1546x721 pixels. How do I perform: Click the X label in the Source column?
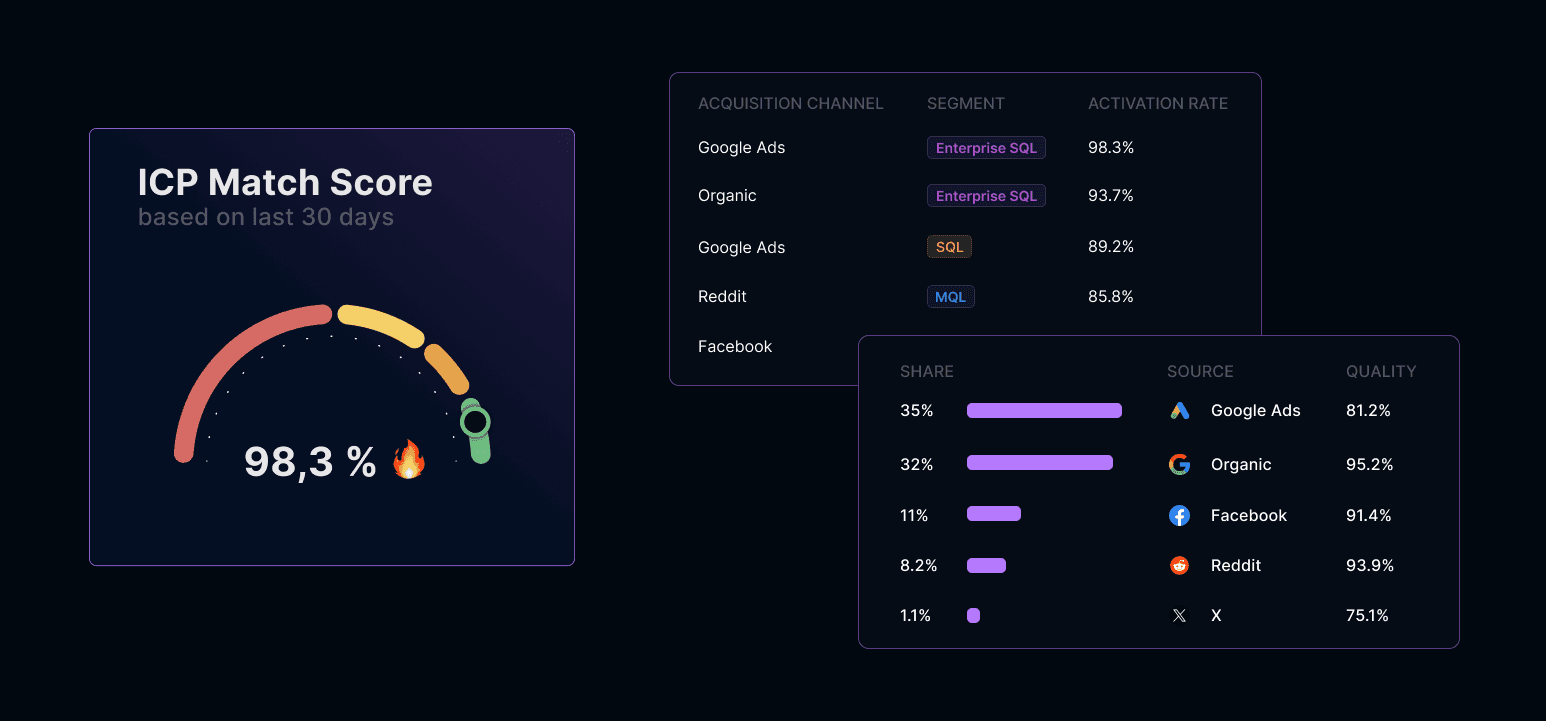(x=1216, y=616)
